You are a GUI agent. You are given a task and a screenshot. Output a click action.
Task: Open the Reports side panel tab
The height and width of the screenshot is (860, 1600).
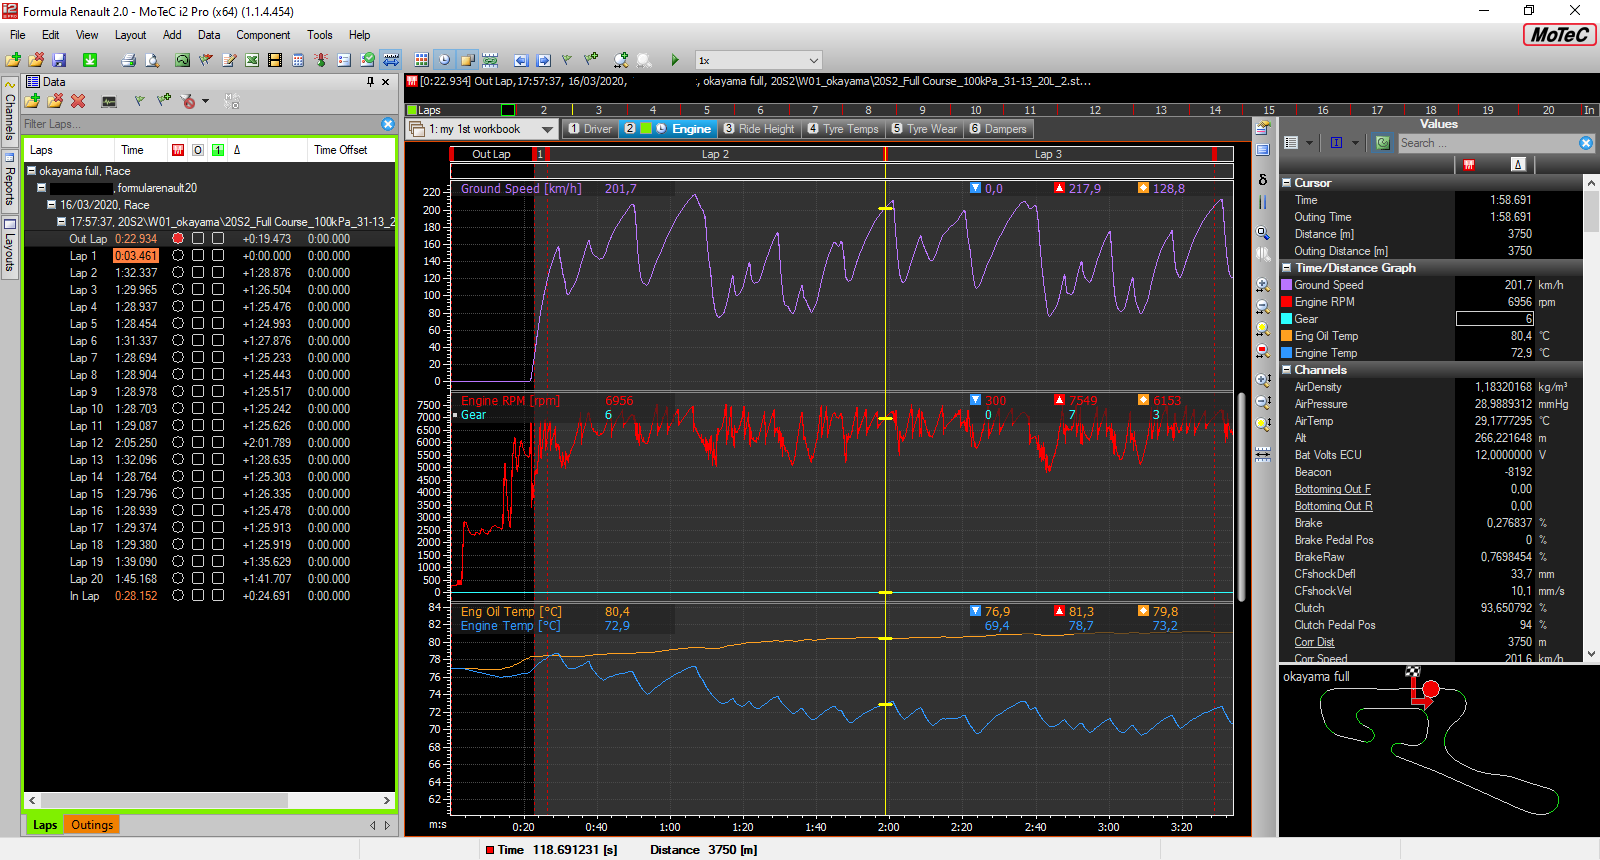pos(10,179)
